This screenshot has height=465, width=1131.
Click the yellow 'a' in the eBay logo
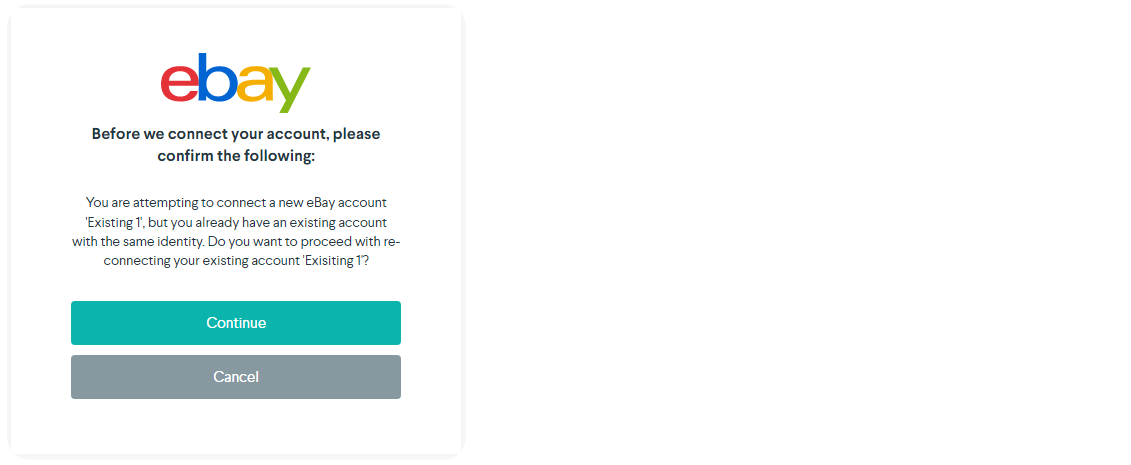254,85
